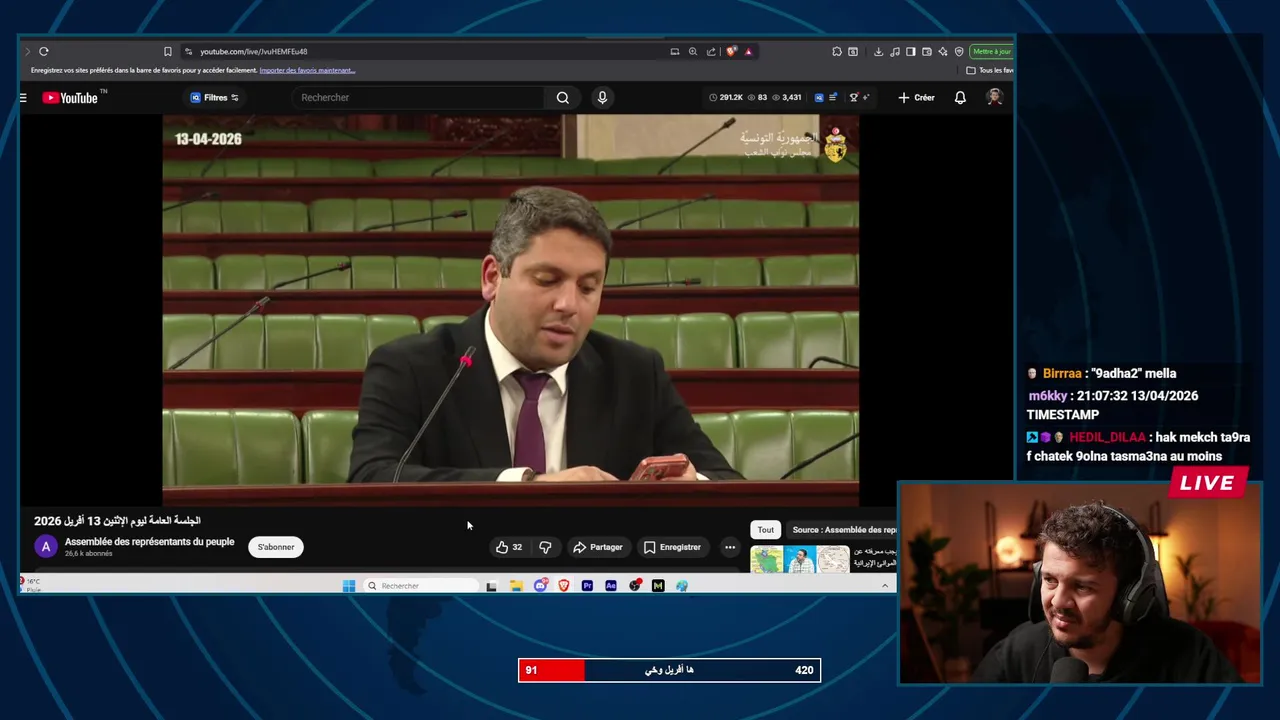Viewport: 1280px width, 720px height.
Task: Click Birrraa username in chat overlay
Action: click(x=1062, y=373)
